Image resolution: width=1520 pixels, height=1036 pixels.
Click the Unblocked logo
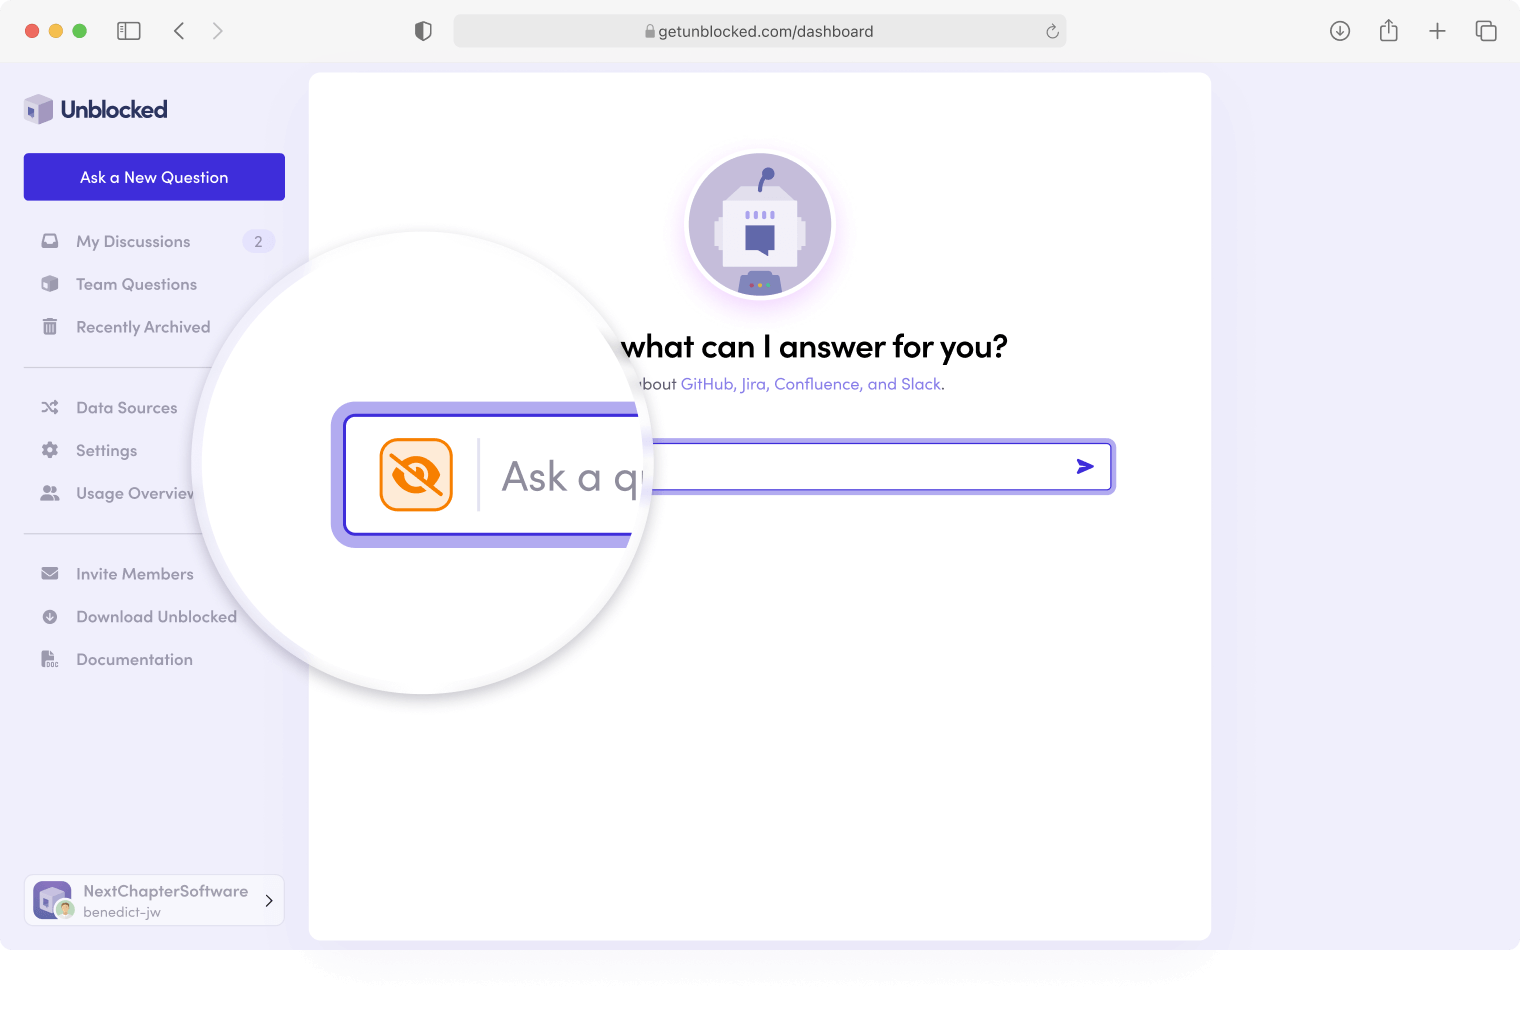point(96,110)
